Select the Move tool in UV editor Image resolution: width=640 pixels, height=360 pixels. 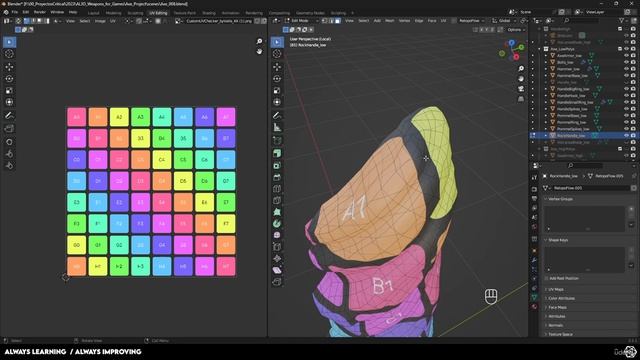tap(9, 67)
